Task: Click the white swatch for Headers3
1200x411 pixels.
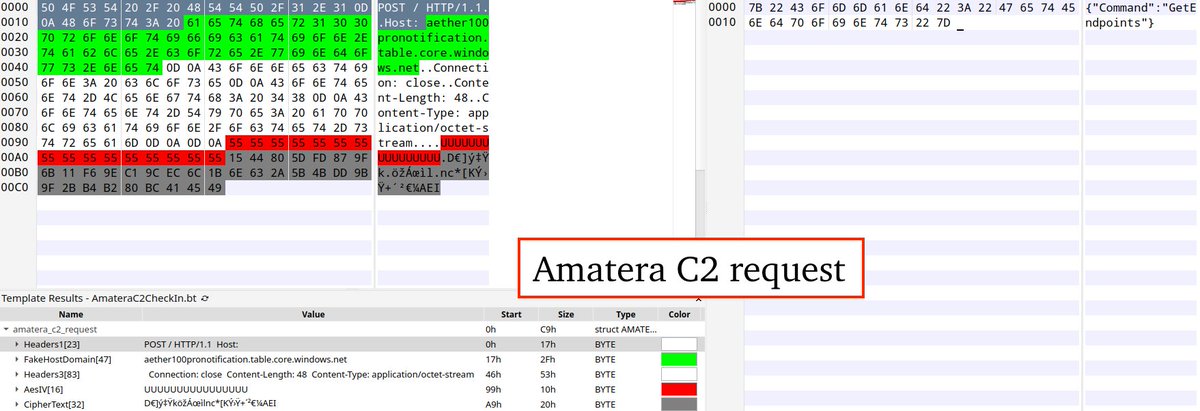Action: 679,373
